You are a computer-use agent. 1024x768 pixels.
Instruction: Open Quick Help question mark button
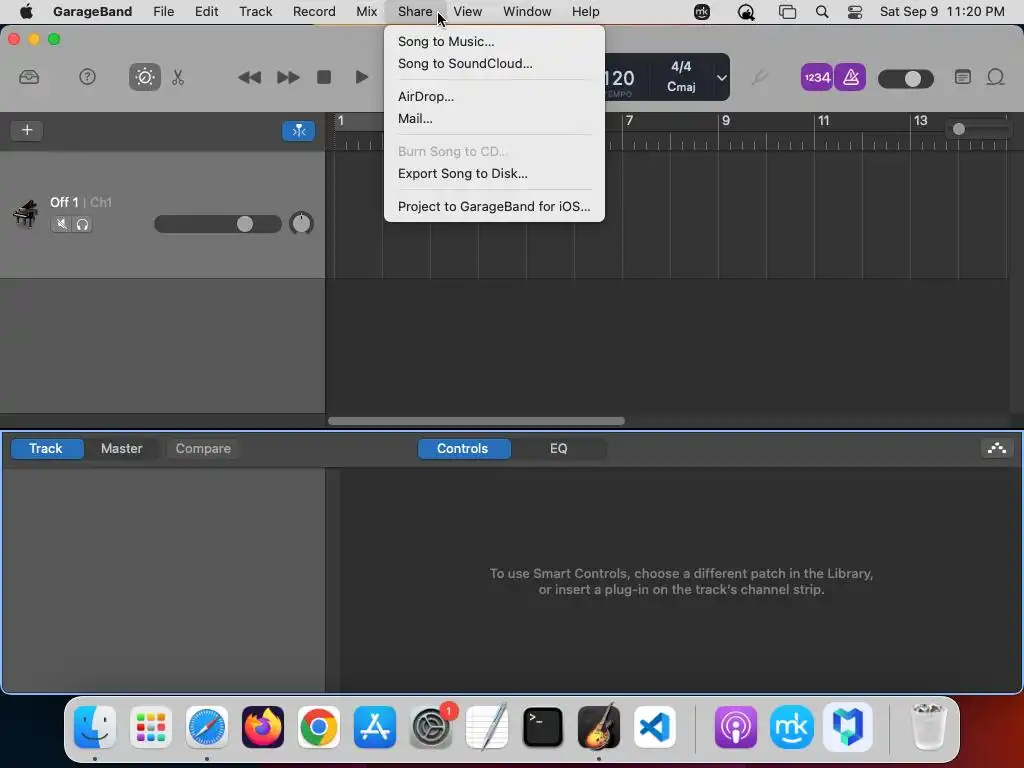point(87,77)
